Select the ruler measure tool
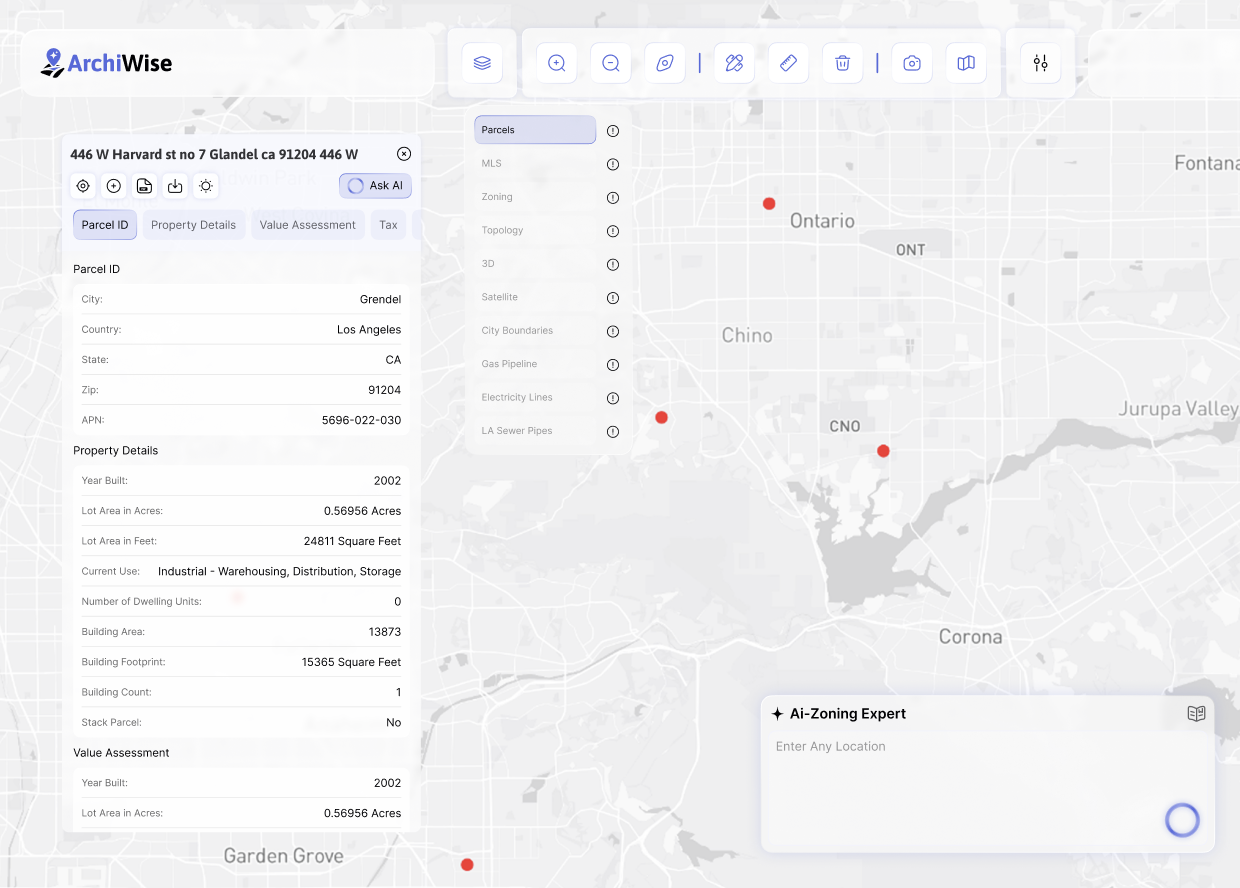The height and width of the screenshot is (888, 1240). tap(788, 63)
